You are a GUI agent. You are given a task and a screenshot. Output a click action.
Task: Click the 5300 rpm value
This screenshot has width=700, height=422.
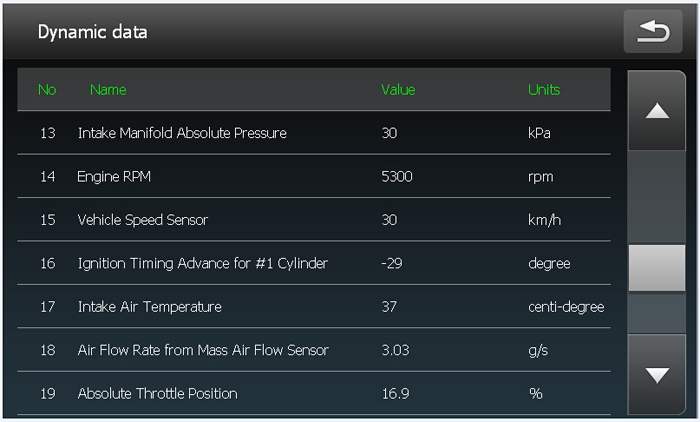[x=396, y=176]
